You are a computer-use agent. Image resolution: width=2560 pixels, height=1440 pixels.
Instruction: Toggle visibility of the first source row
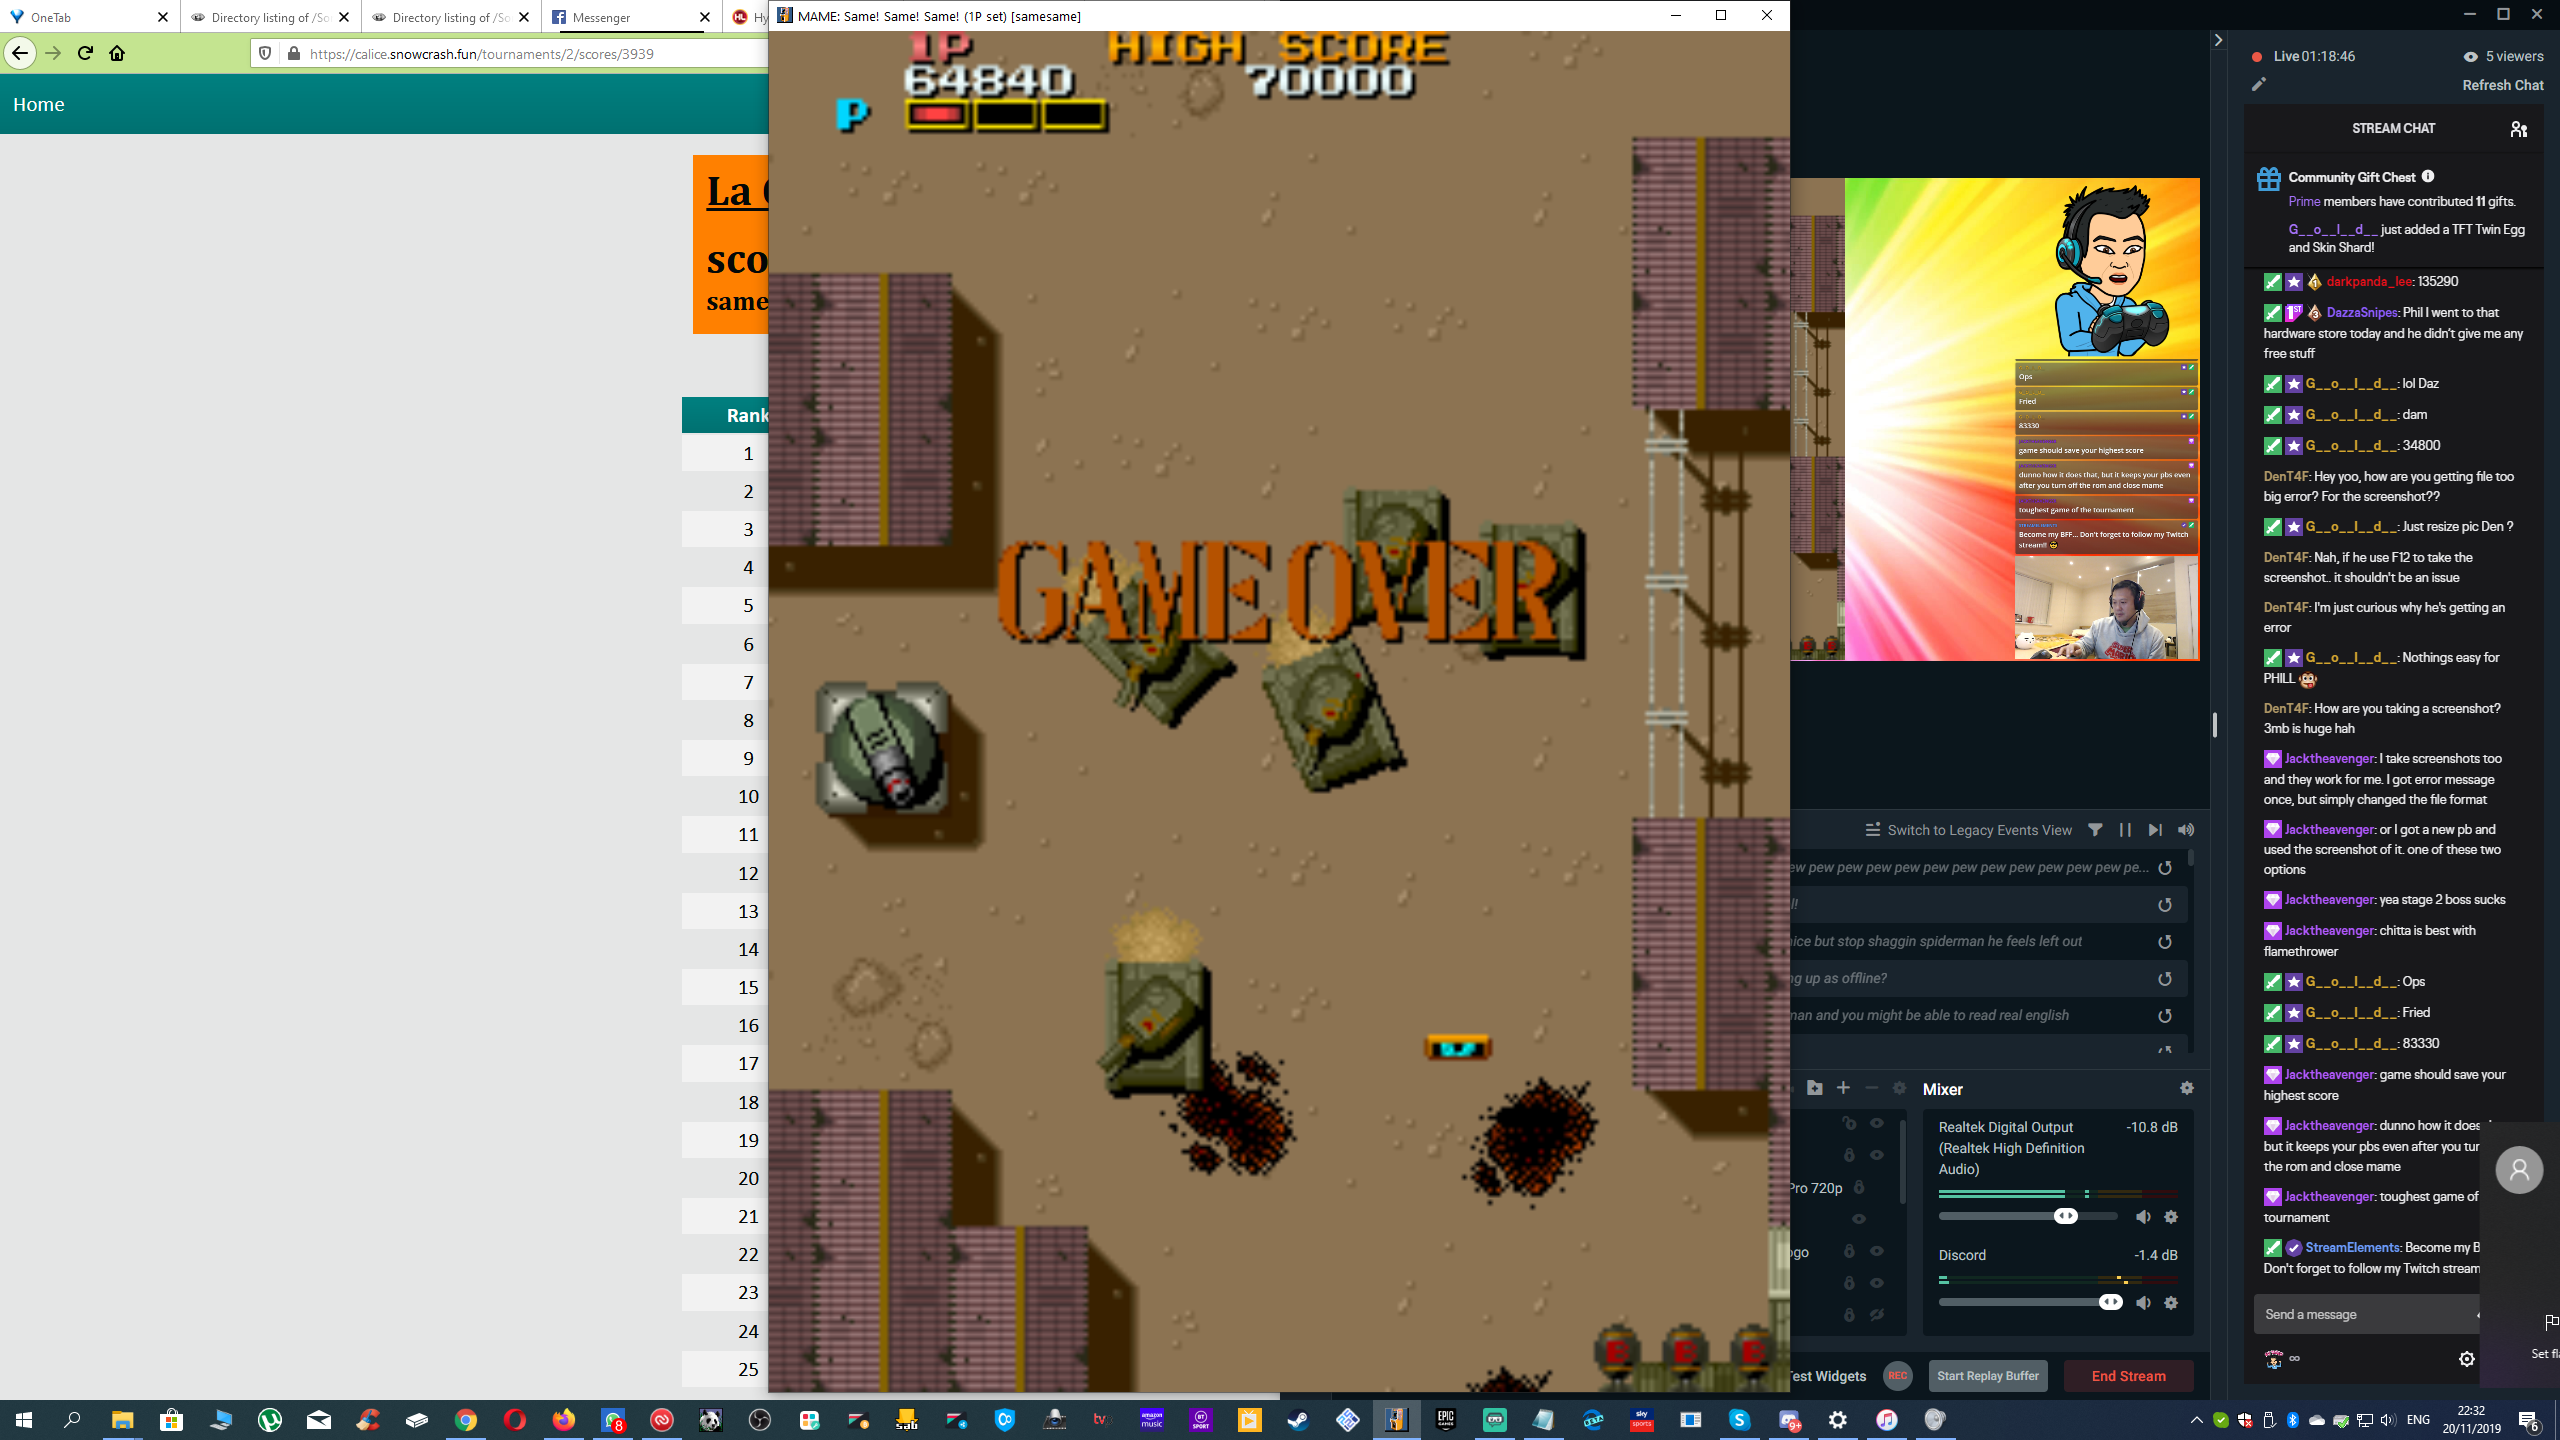click(x=1877, y=1124)
